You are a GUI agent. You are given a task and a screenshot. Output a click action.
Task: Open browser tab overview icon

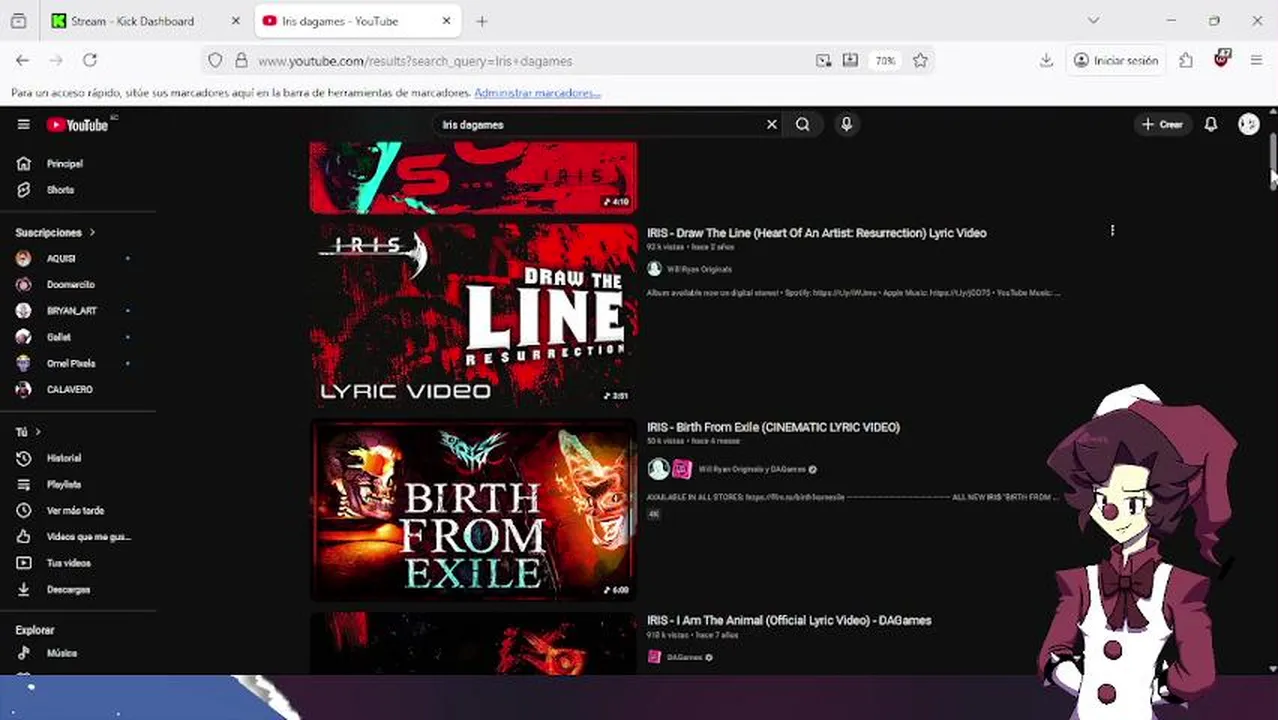[x=18, y=20]
